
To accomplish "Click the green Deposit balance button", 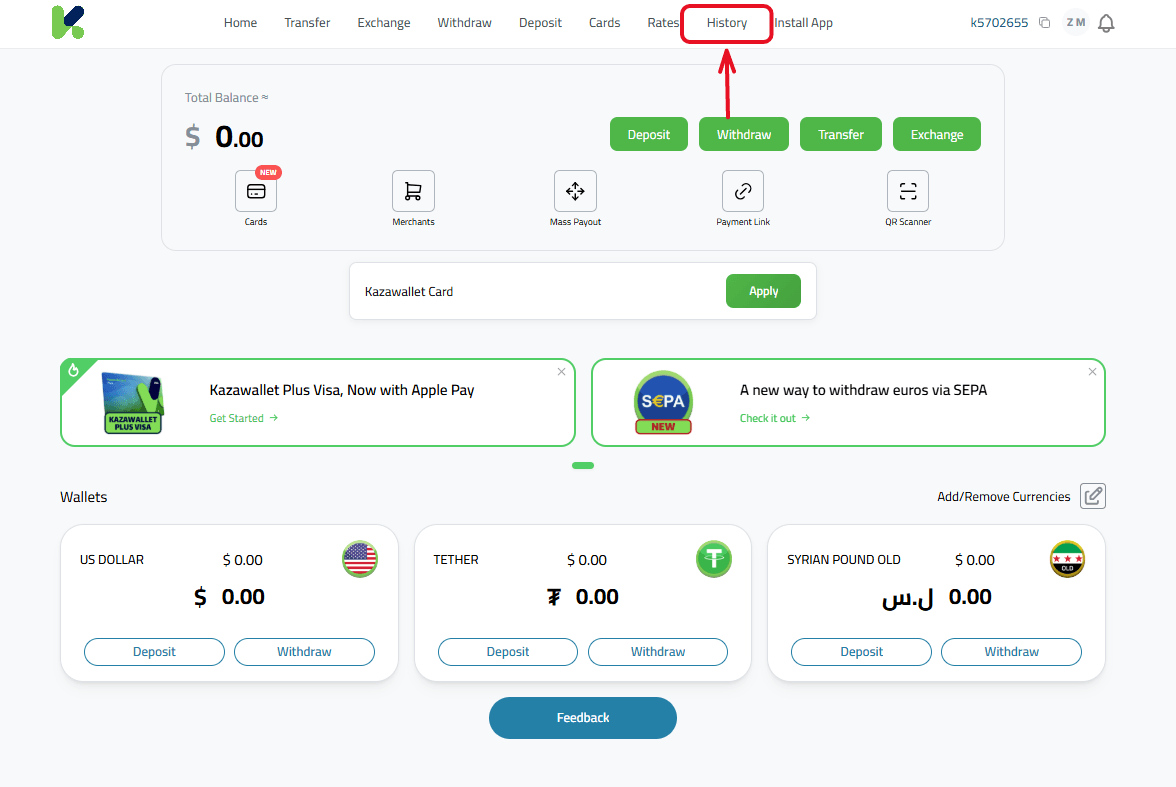I will (649, 134).
